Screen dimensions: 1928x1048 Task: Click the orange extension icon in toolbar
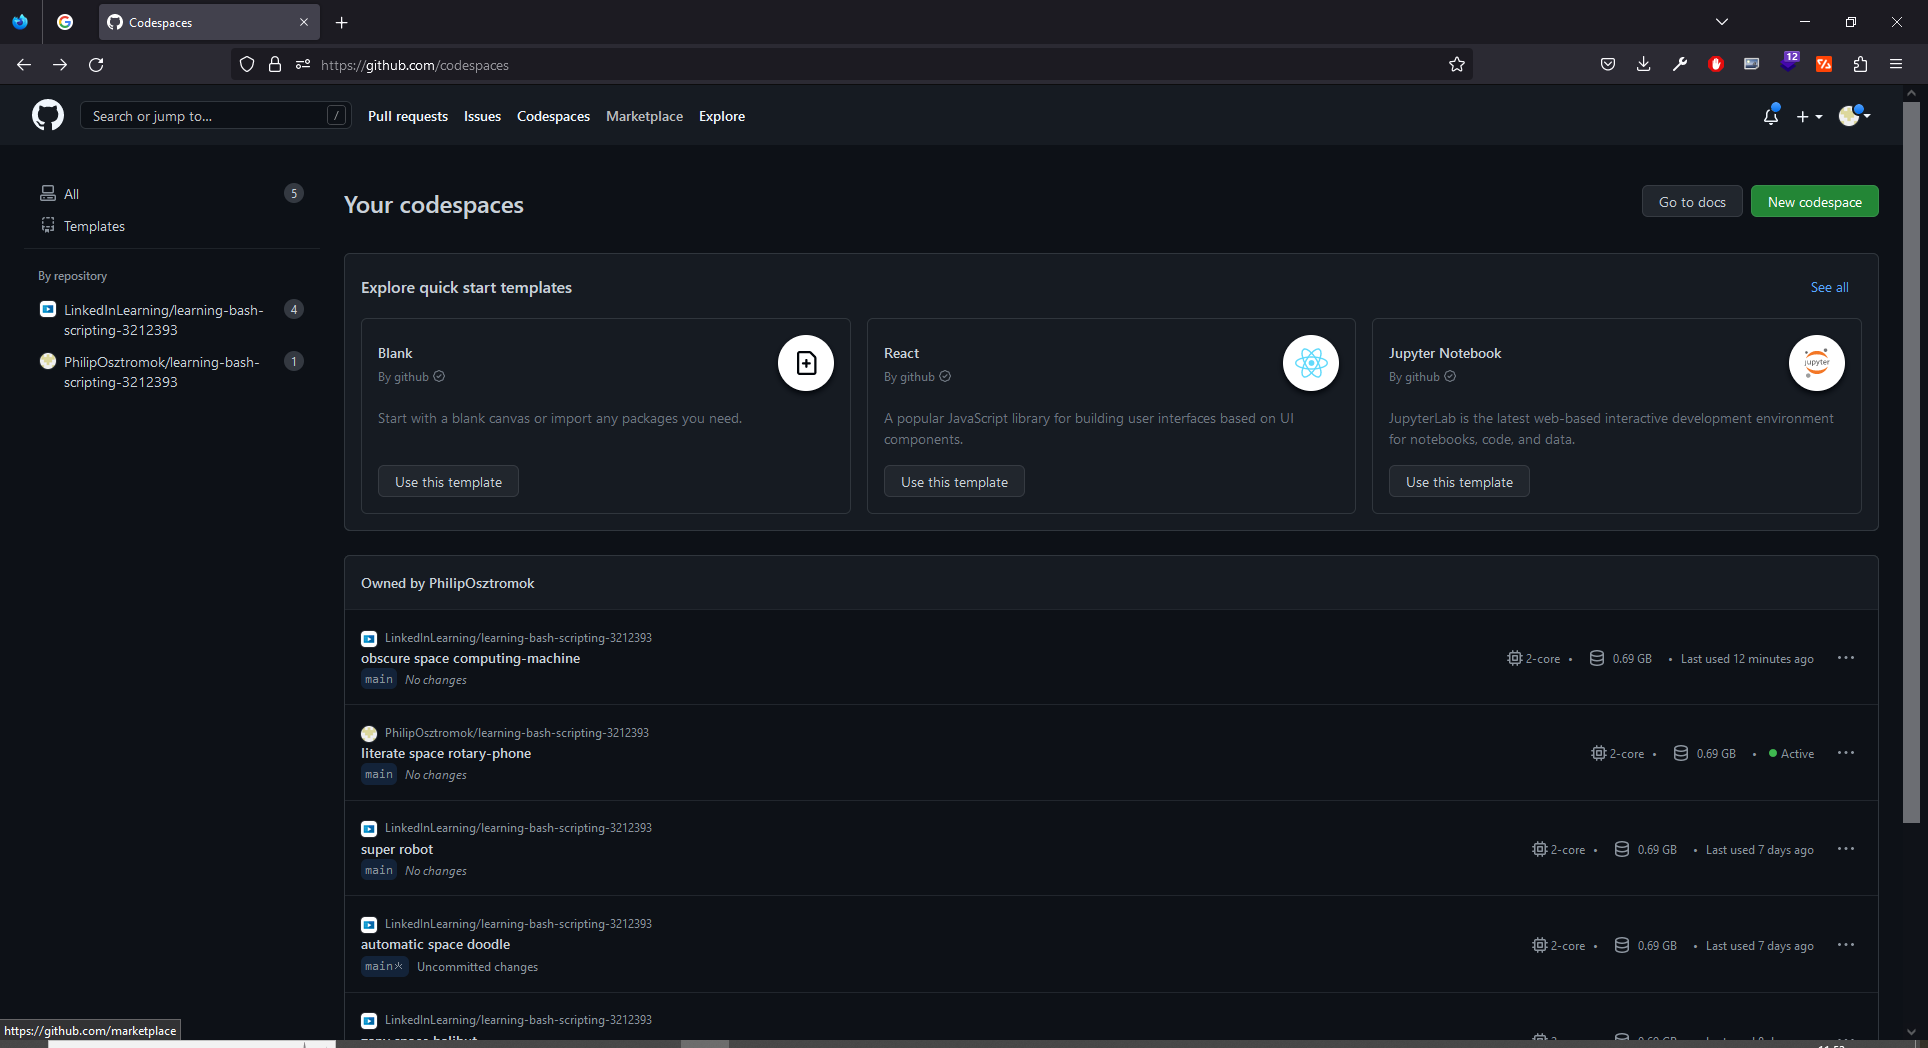coord(1824,65)
